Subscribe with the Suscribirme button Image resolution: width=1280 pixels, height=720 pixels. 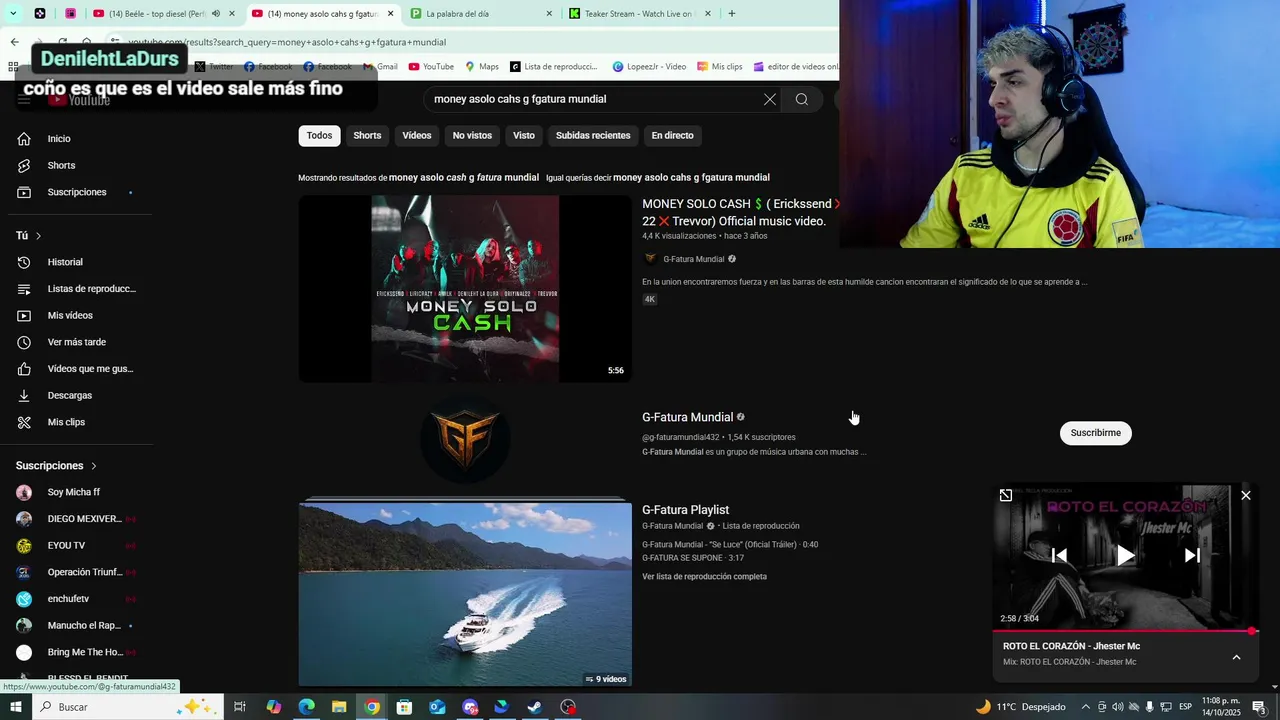pos(1096,433)
